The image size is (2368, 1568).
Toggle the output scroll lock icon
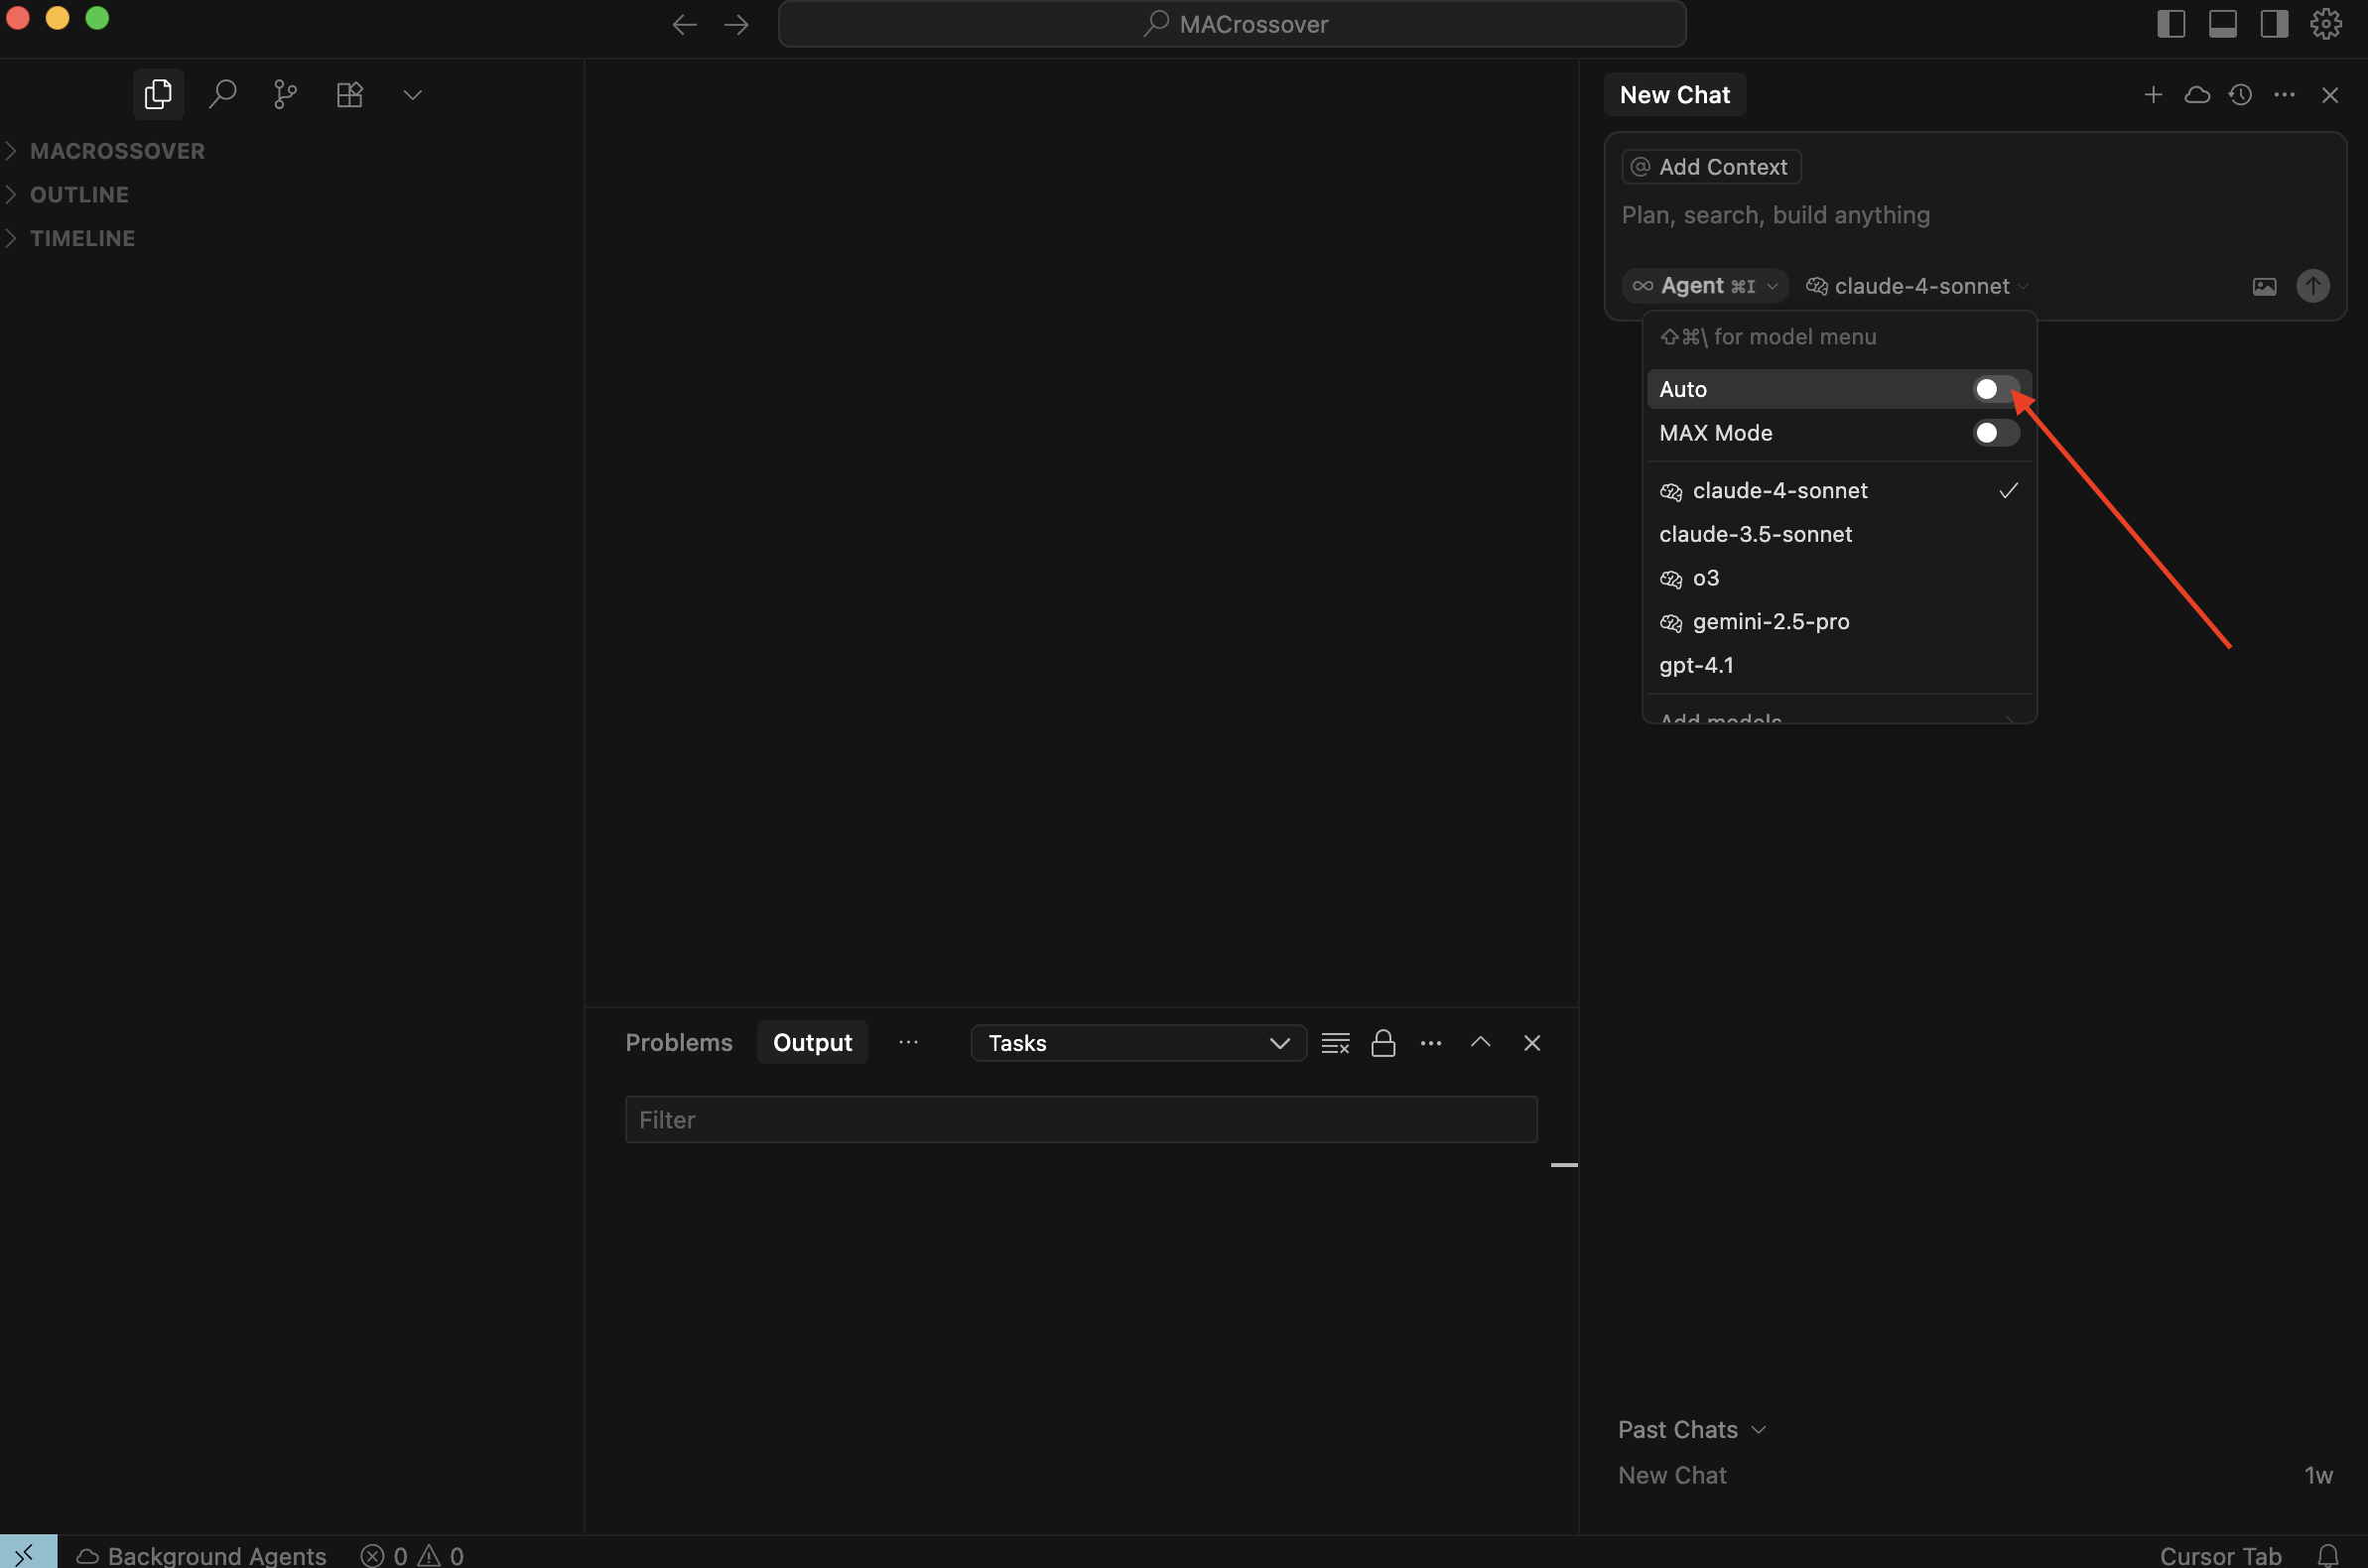[x=1383, y=1043]
